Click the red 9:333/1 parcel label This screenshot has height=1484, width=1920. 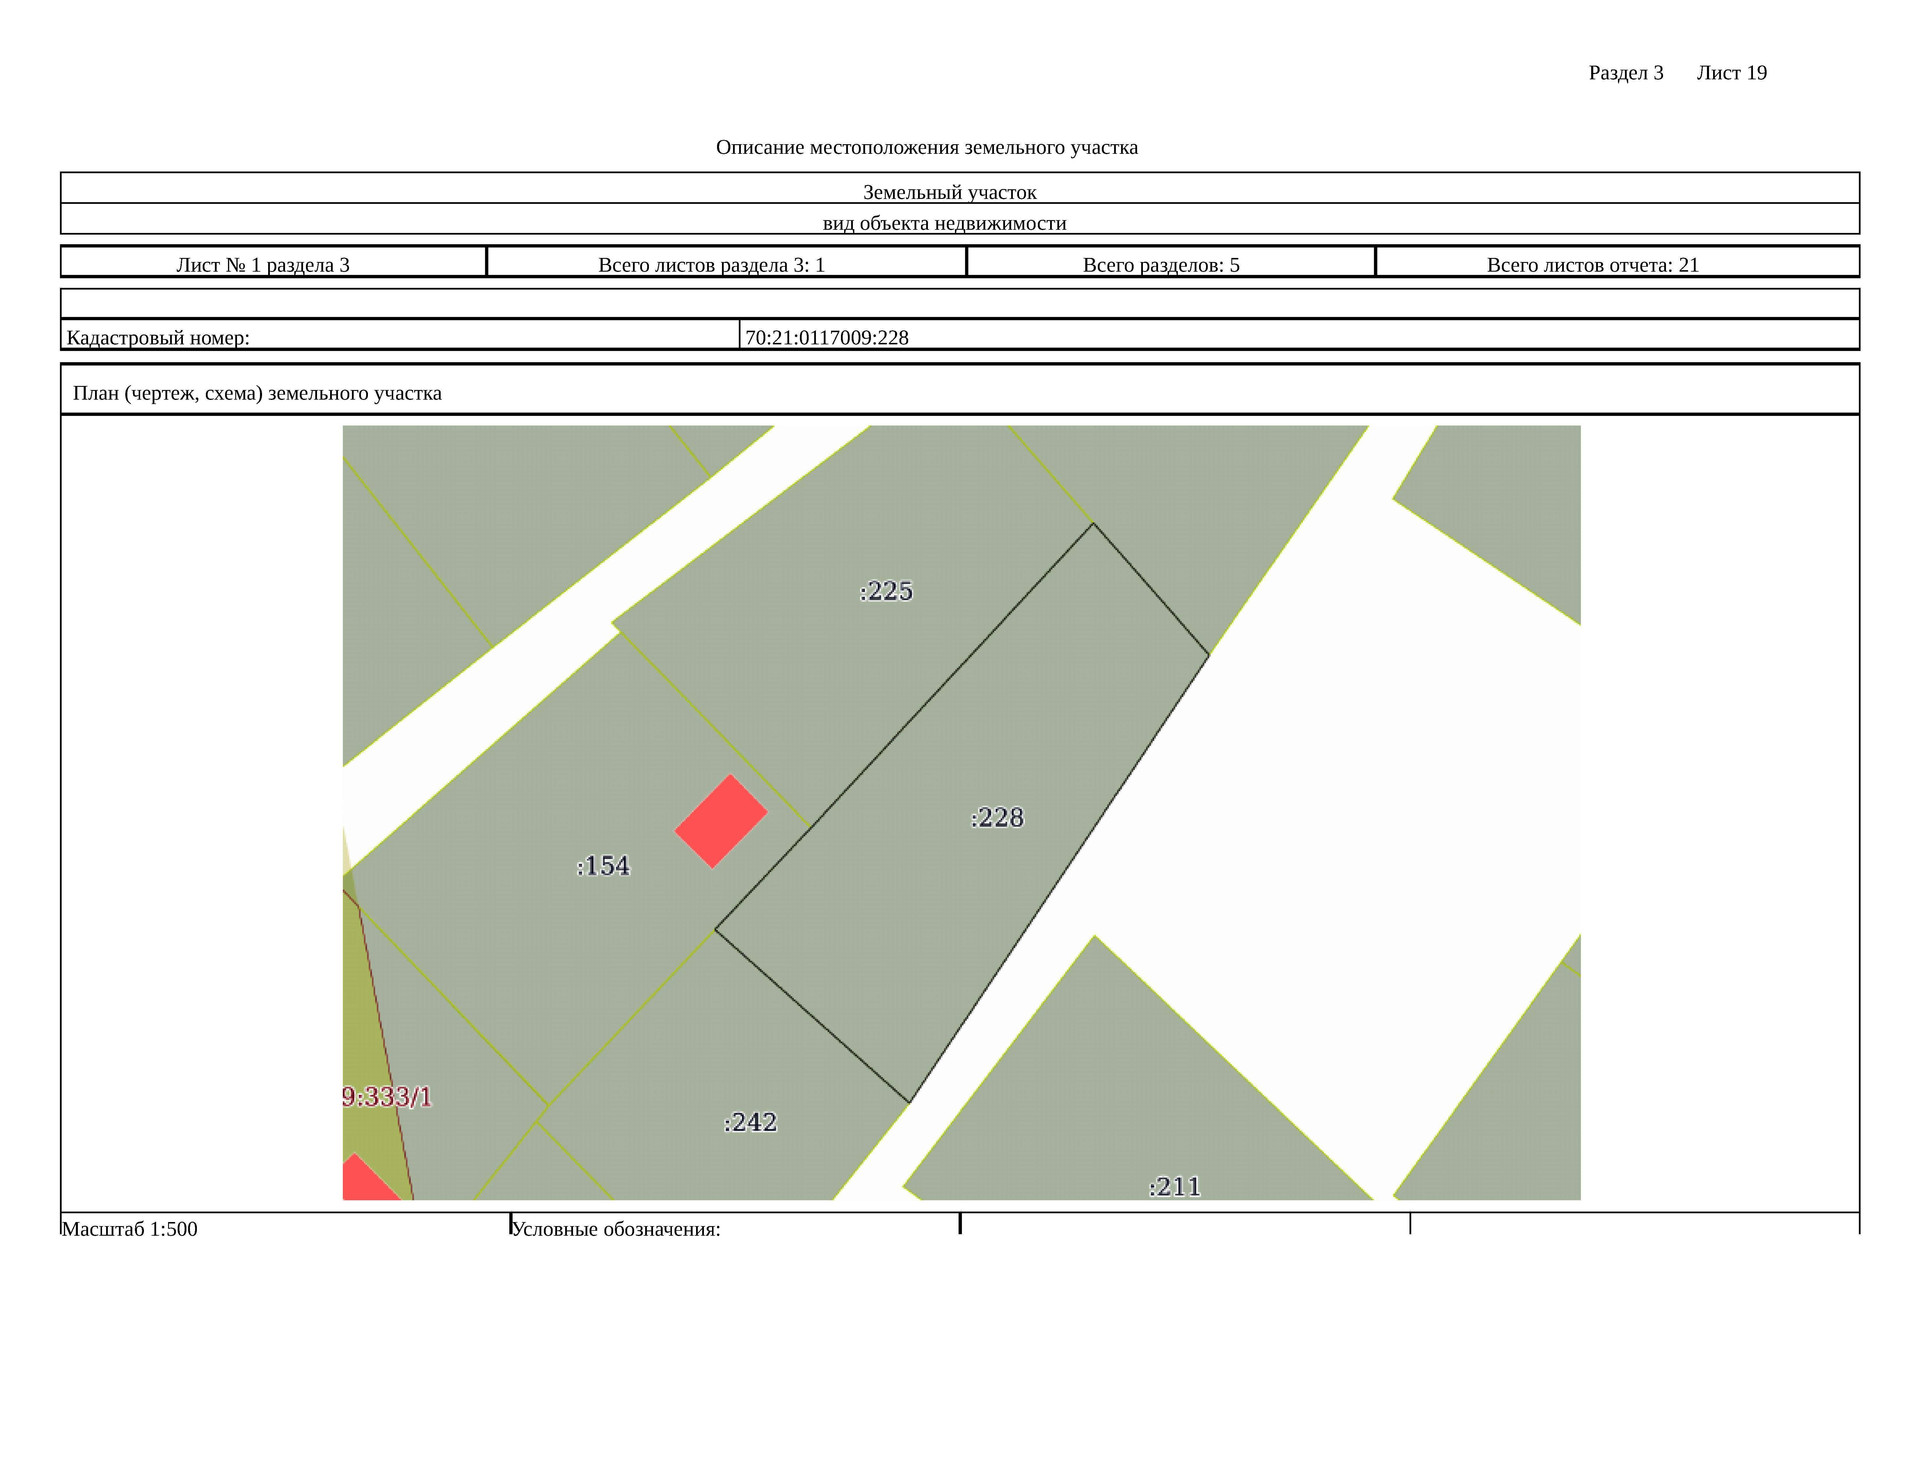[x=388, y=1097]
